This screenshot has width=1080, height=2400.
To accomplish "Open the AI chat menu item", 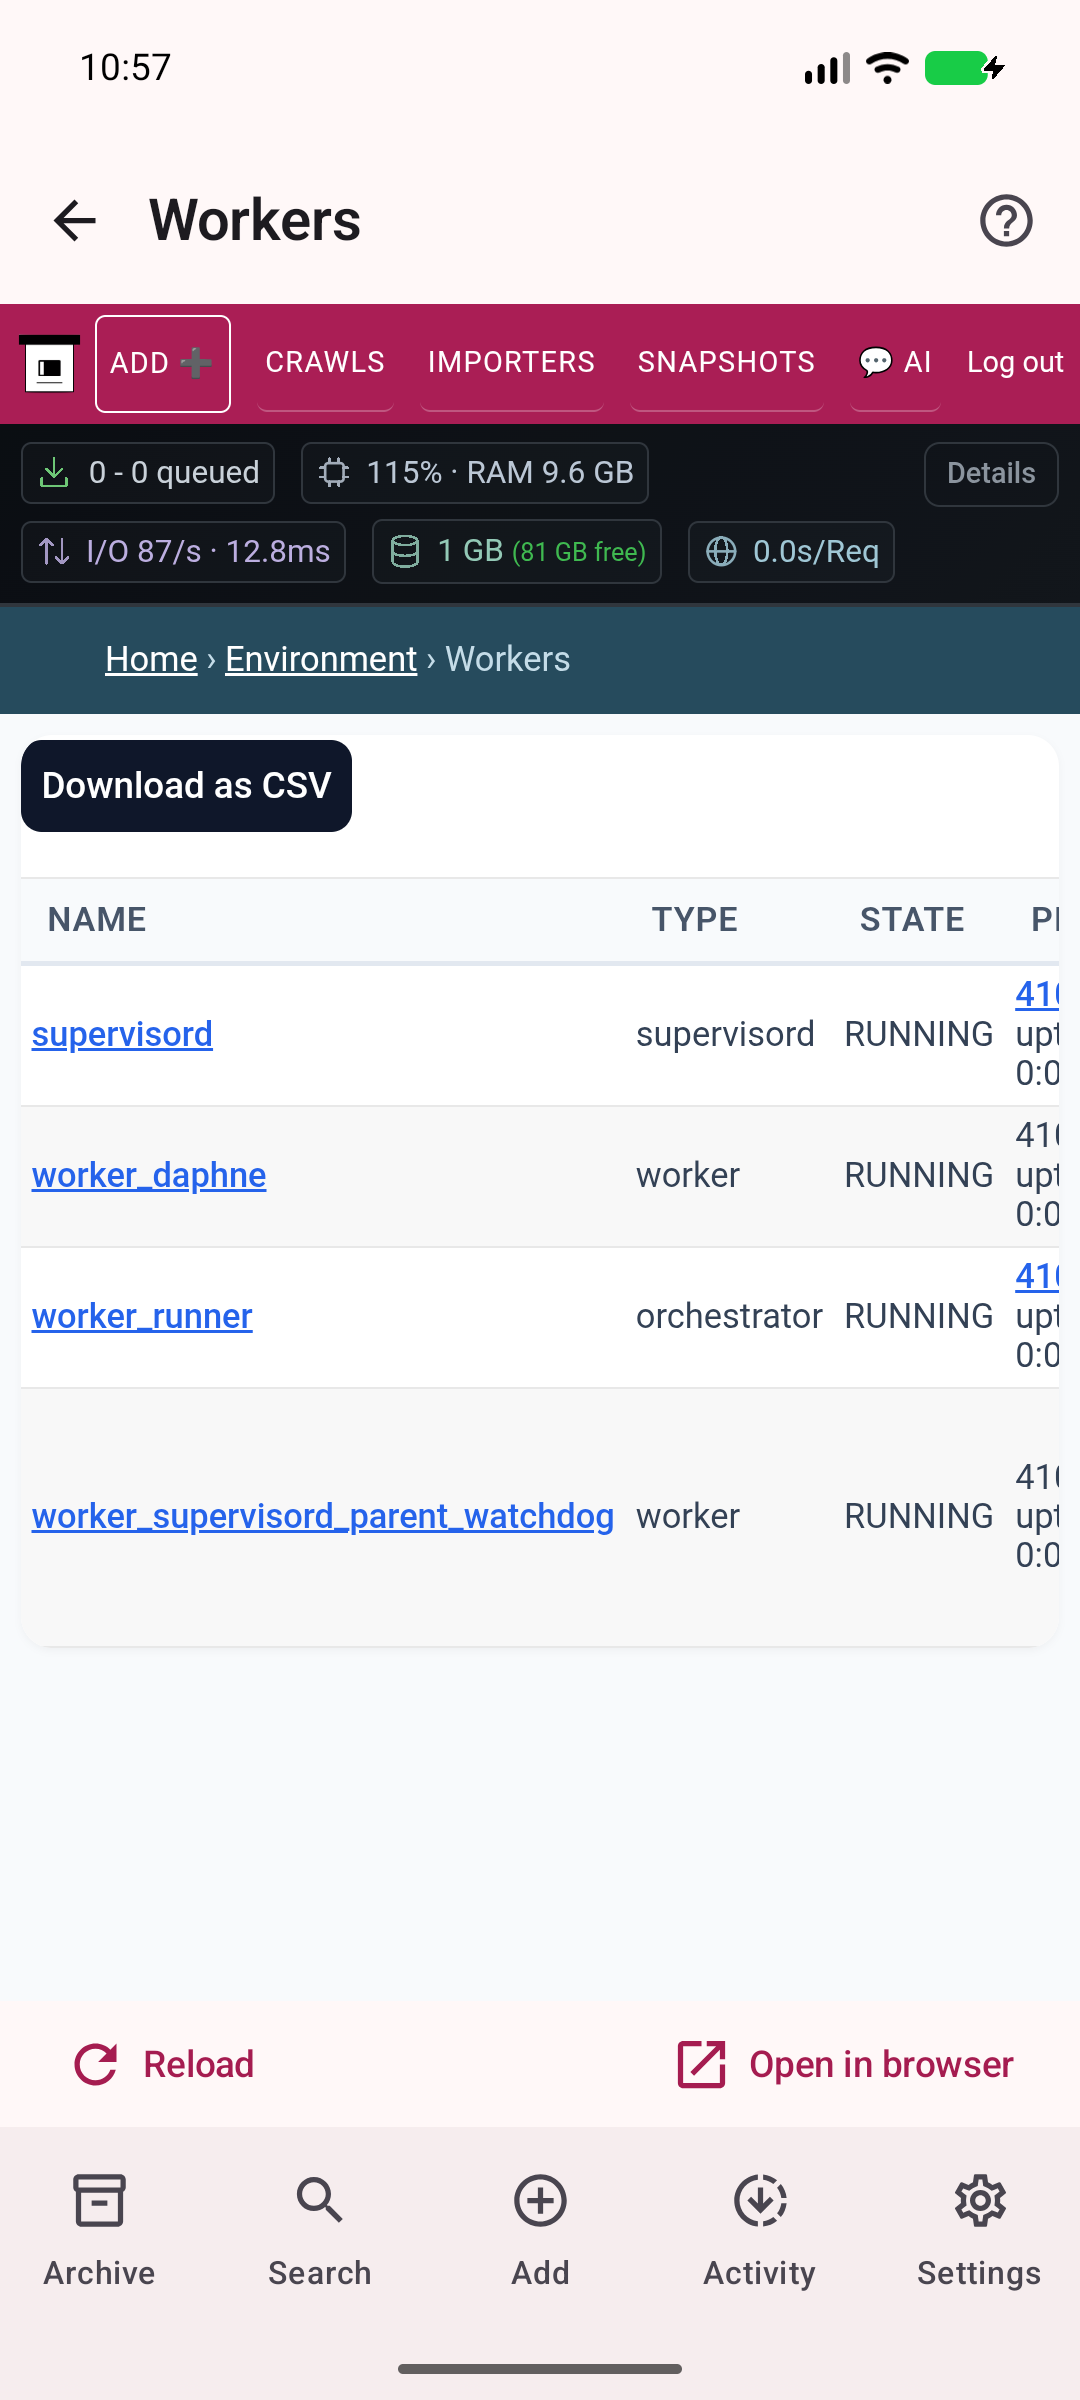I will click(895, 362).
